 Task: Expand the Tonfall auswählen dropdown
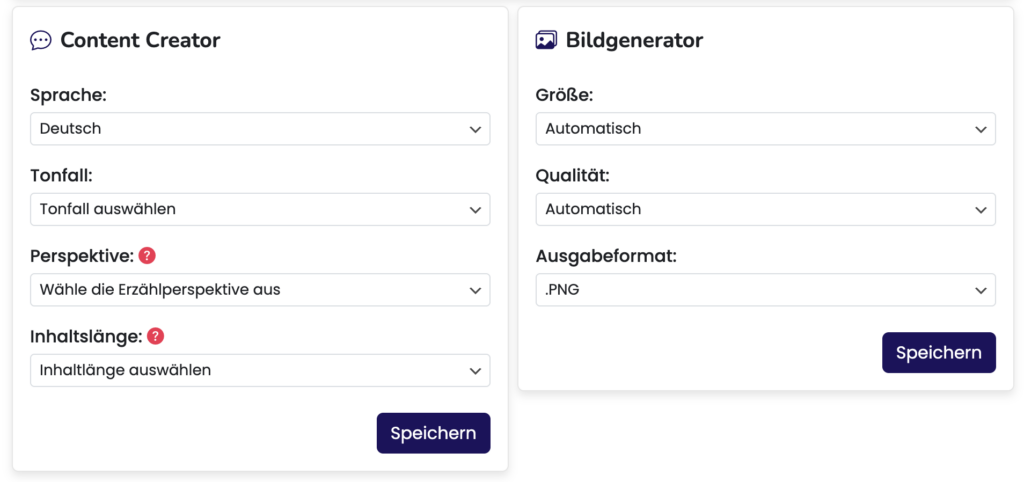tap(260, 209)
